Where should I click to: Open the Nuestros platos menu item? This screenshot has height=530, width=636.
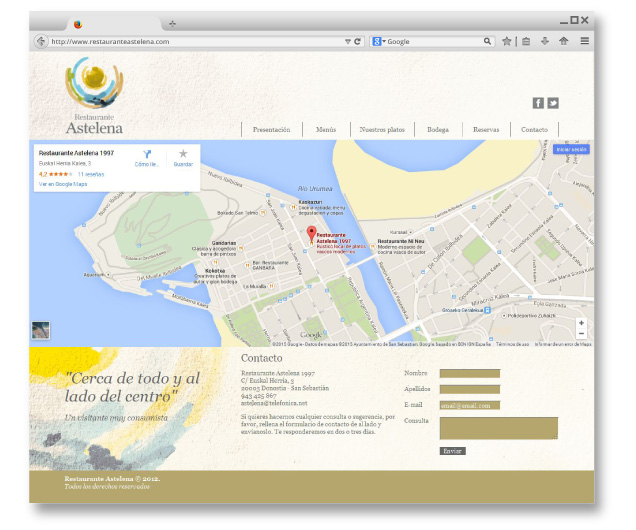tap(382, 130)
